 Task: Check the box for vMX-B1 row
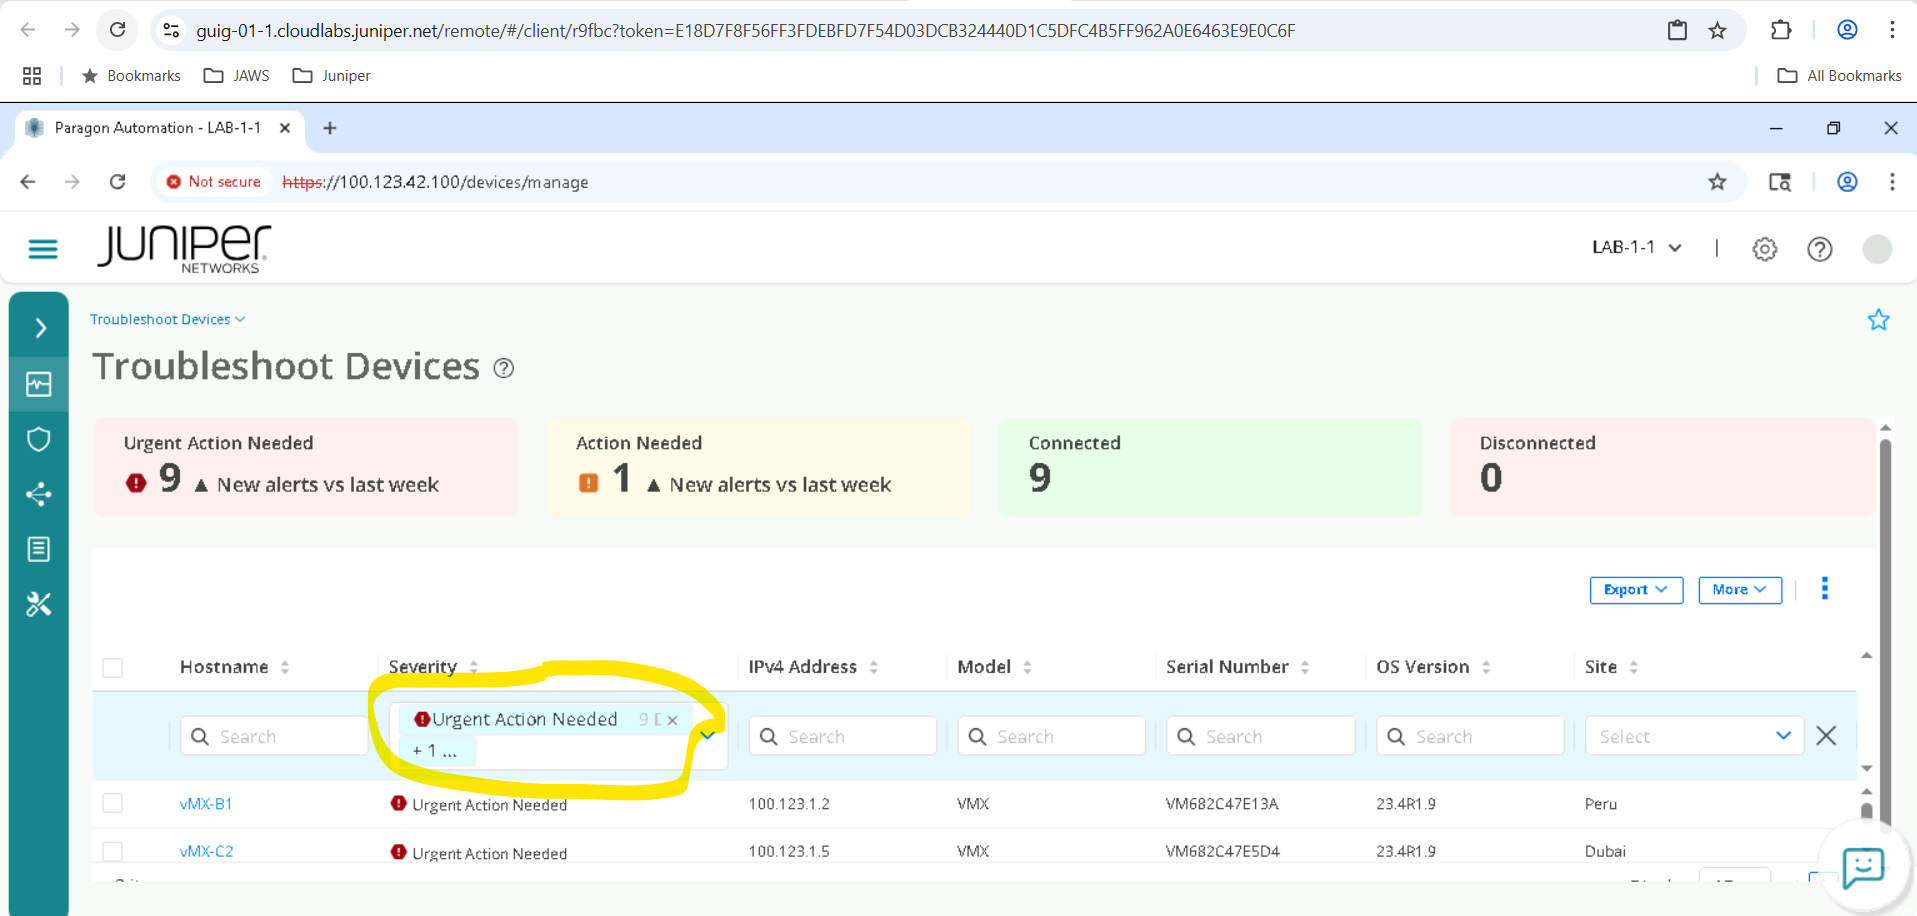[x=113, y=804]
